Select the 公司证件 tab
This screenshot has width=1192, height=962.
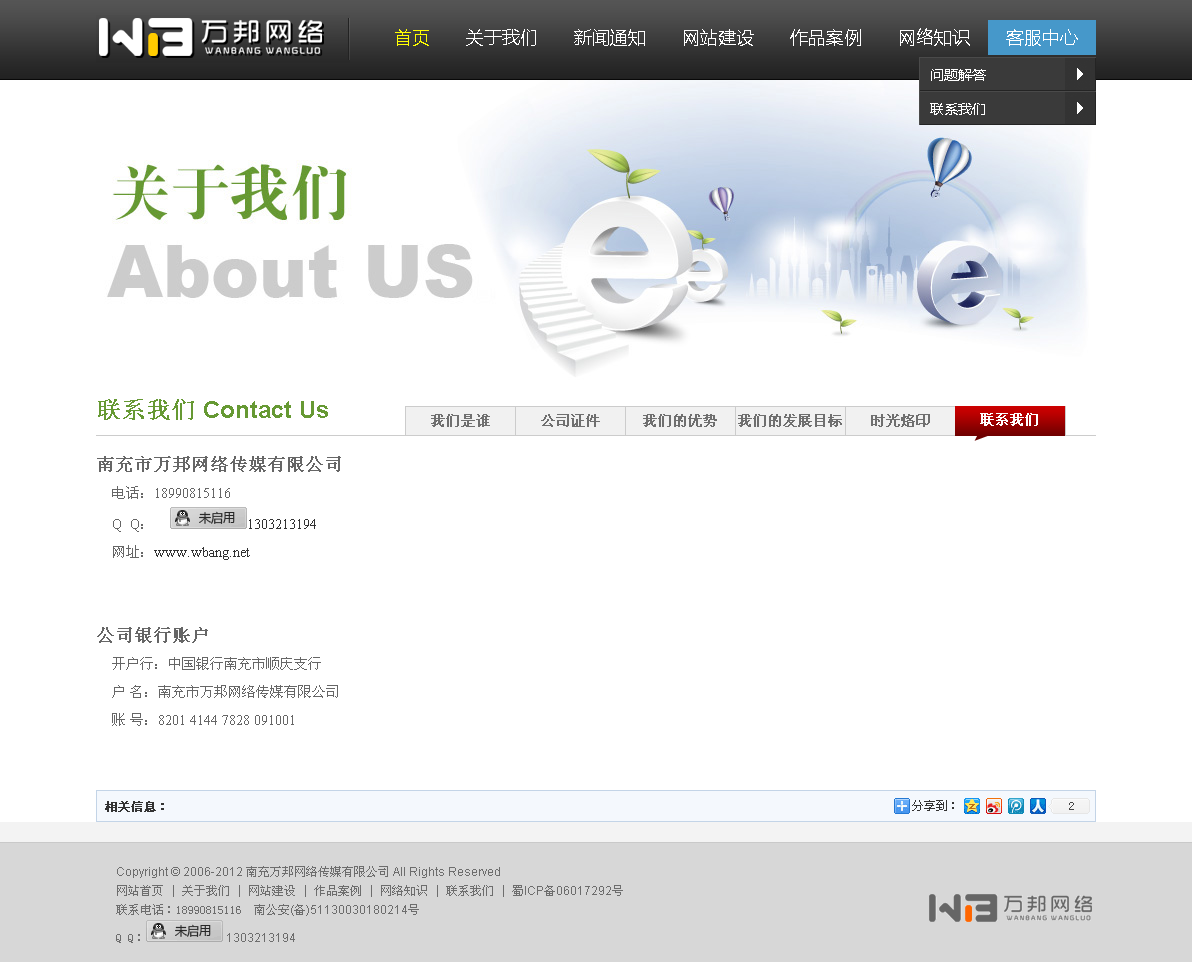570,421
